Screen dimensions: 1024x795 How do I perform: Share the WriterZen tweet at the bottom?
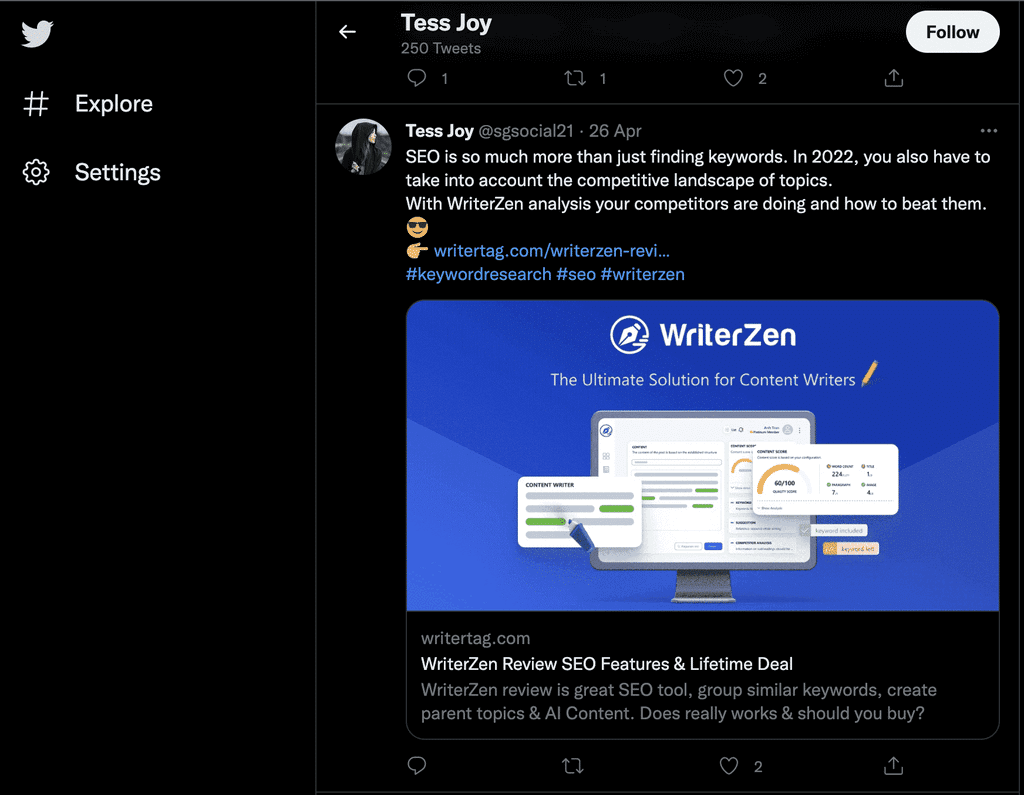893,766
